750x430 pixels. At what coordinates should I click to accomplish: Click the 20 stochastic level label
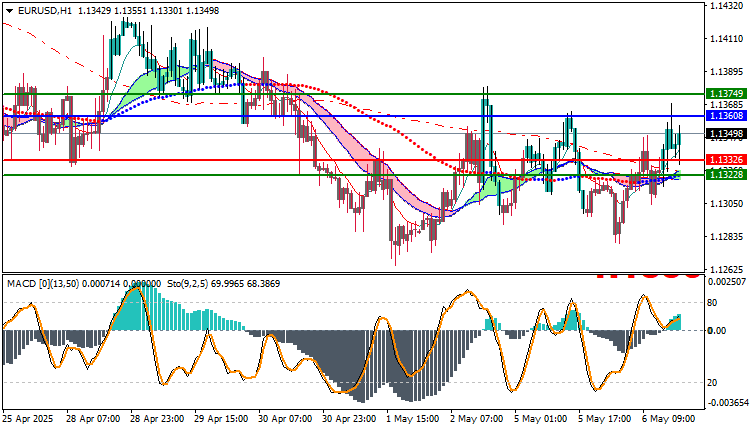pos(712,383)
